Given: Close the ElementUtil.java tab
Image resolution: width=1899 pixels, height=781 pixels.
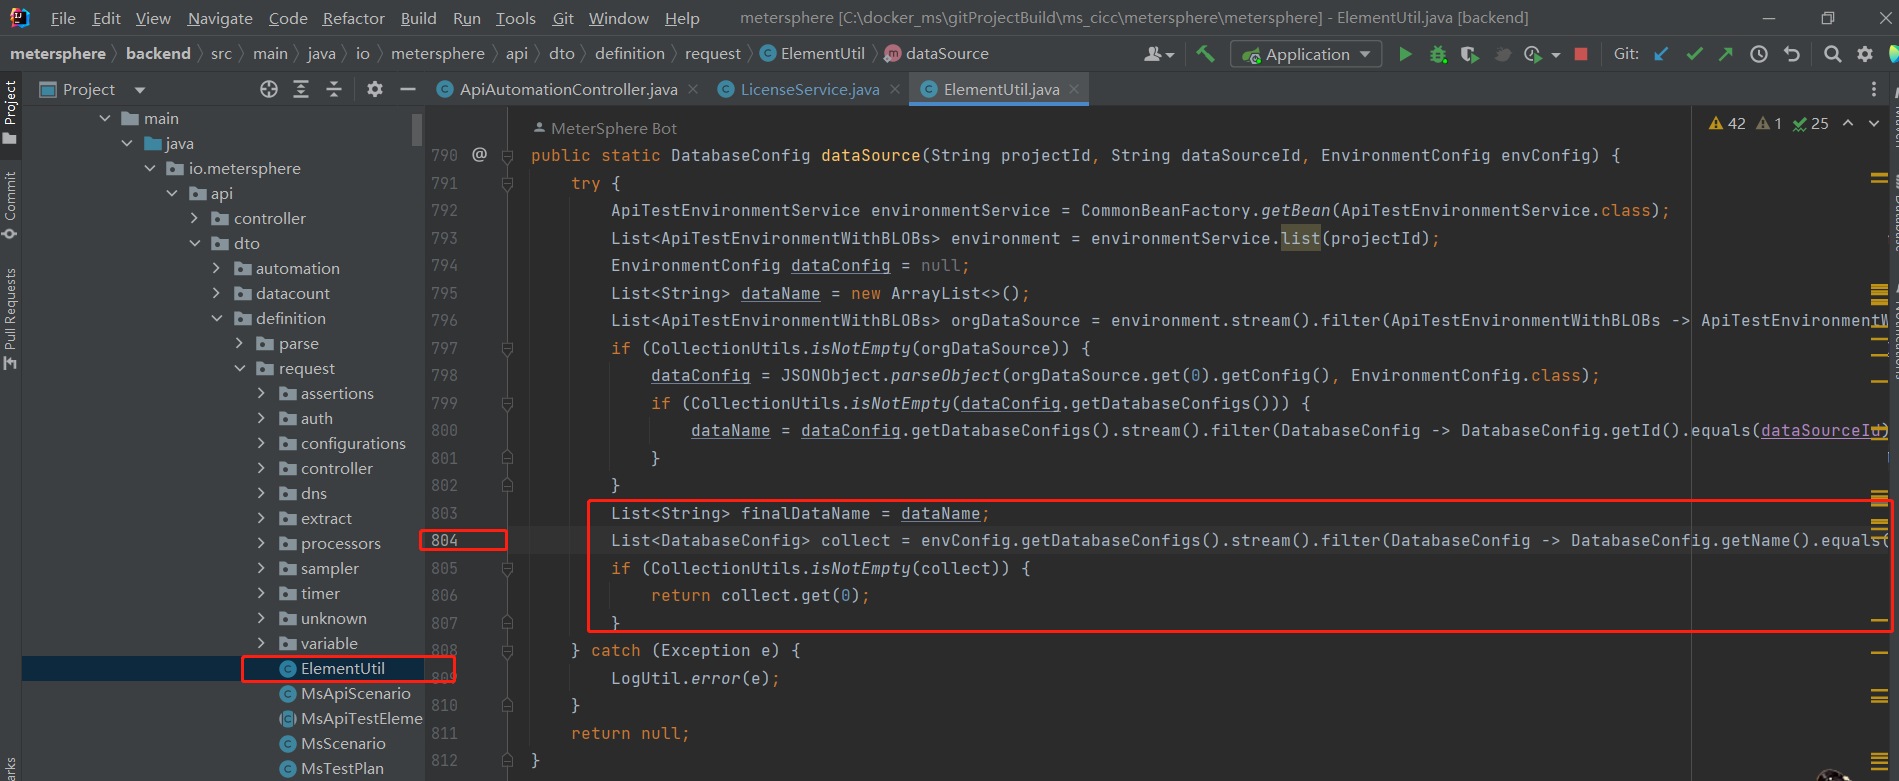Looking at the screenshot, I should (x=1074, y=89).
